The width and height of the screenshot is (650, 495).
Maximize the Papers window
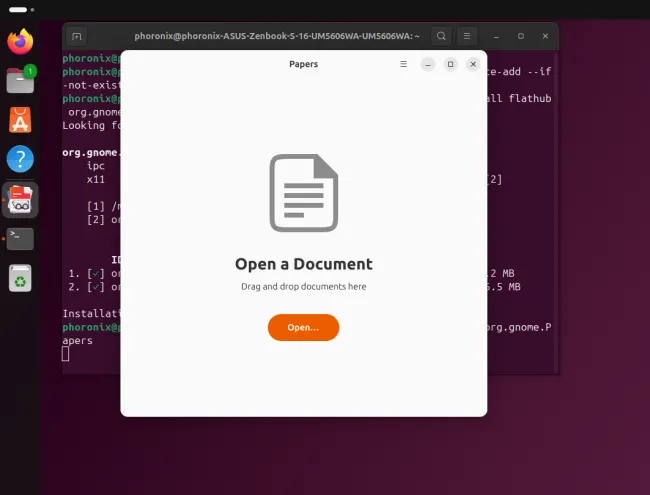[x=450, y=64]
